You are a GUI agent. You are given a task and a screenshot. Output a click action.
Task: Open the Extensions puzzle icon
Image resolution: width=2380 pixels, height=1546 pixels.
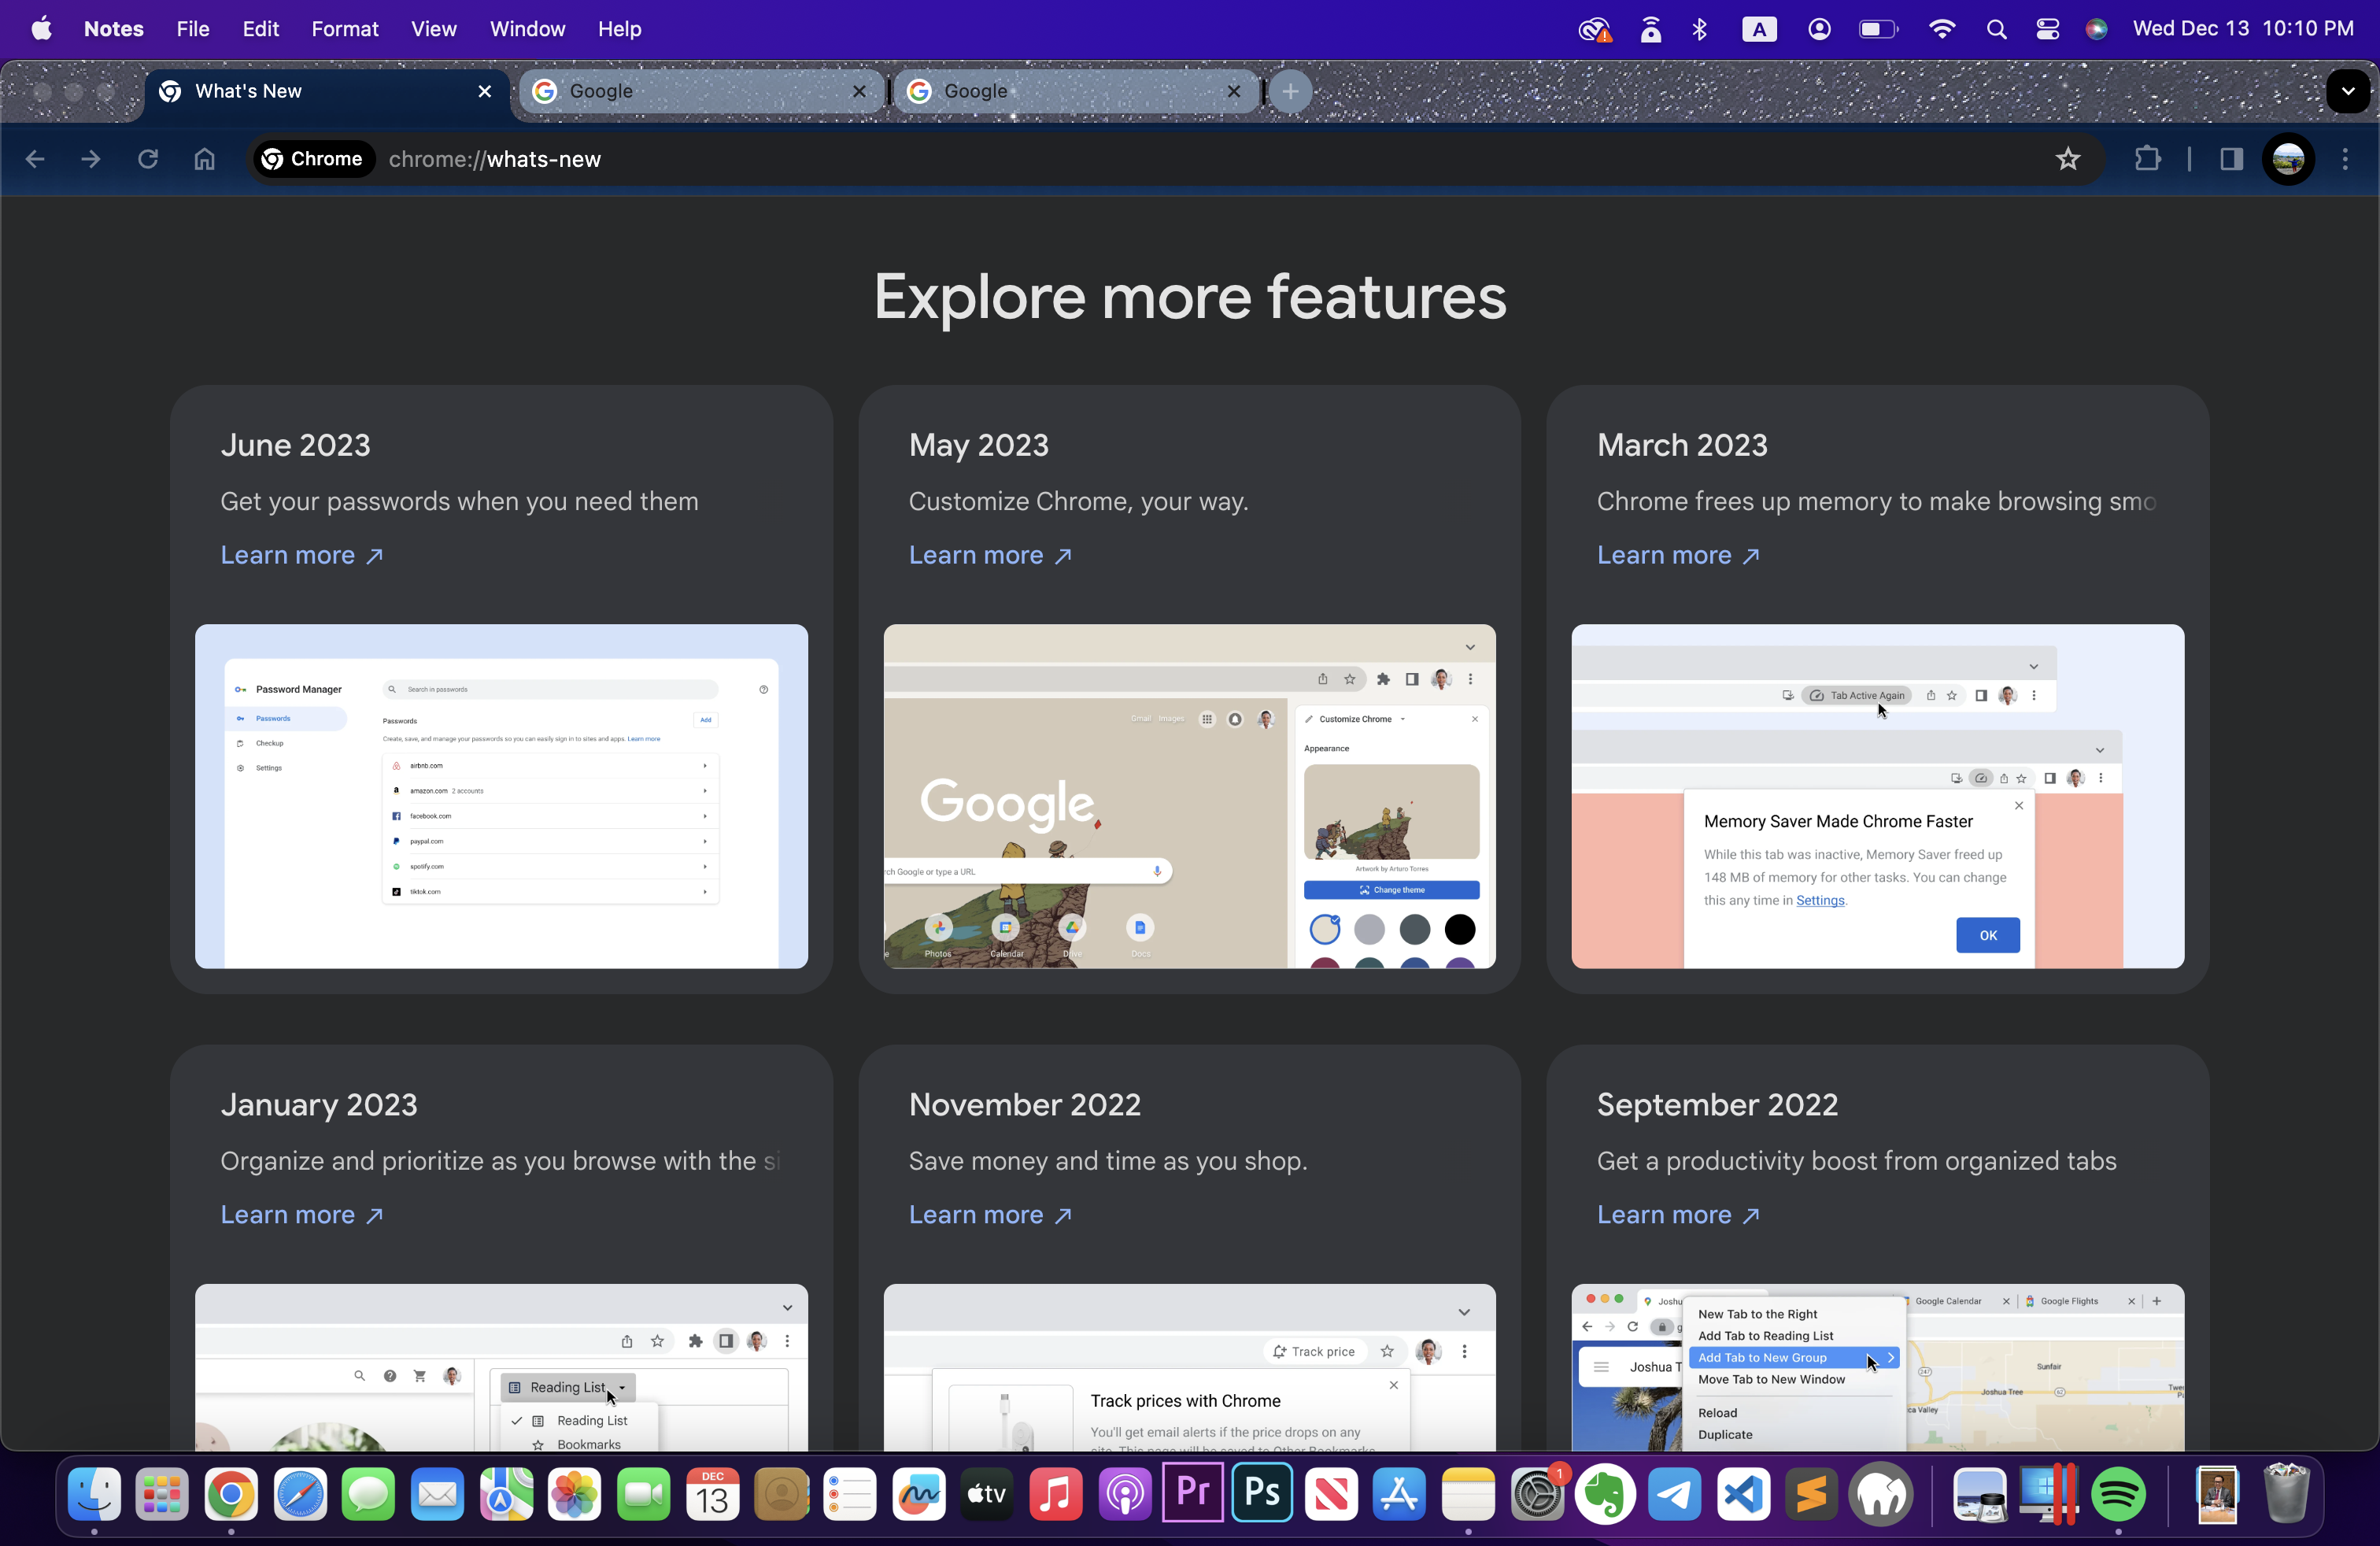tap(2147, 159)
